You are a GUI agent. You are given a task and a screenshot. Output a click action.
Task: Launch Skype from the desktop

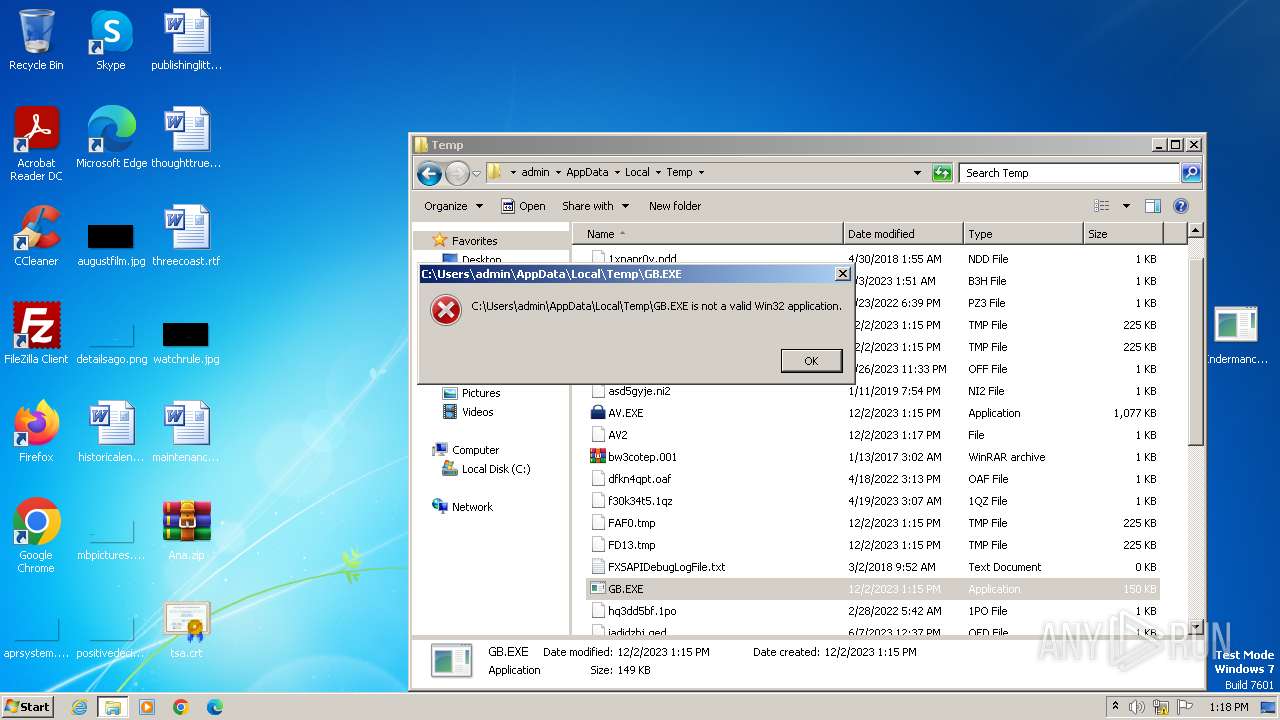coord(110,40)
